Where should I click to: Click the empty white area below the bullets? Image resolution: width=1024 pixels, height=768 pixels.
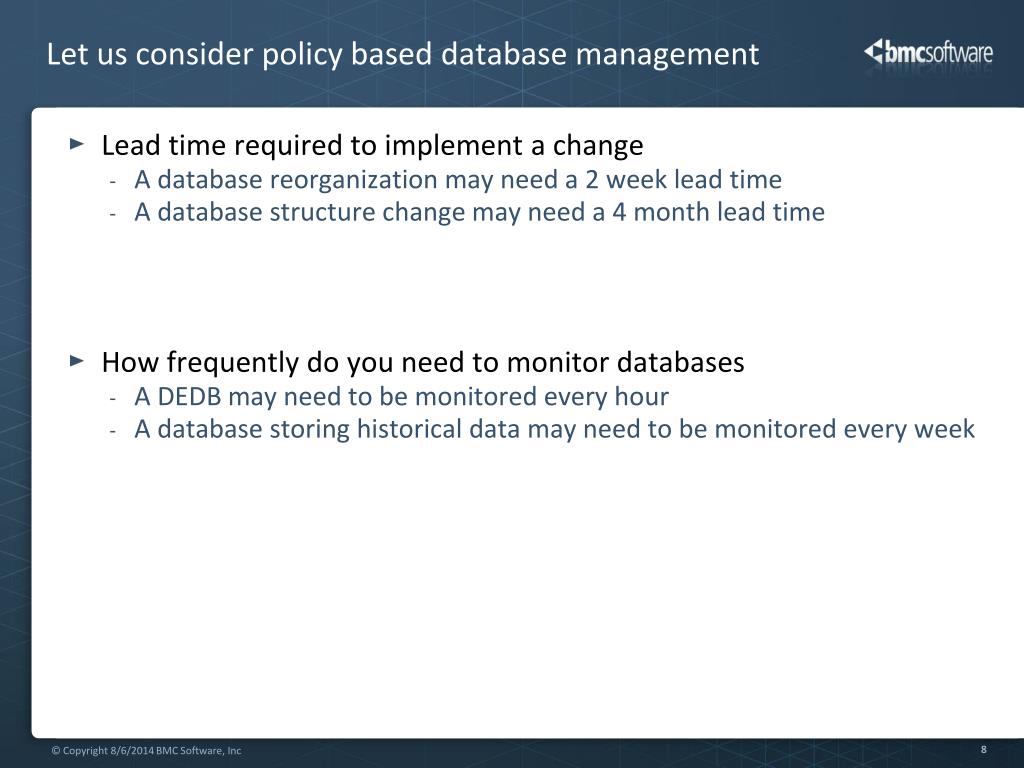522,588
